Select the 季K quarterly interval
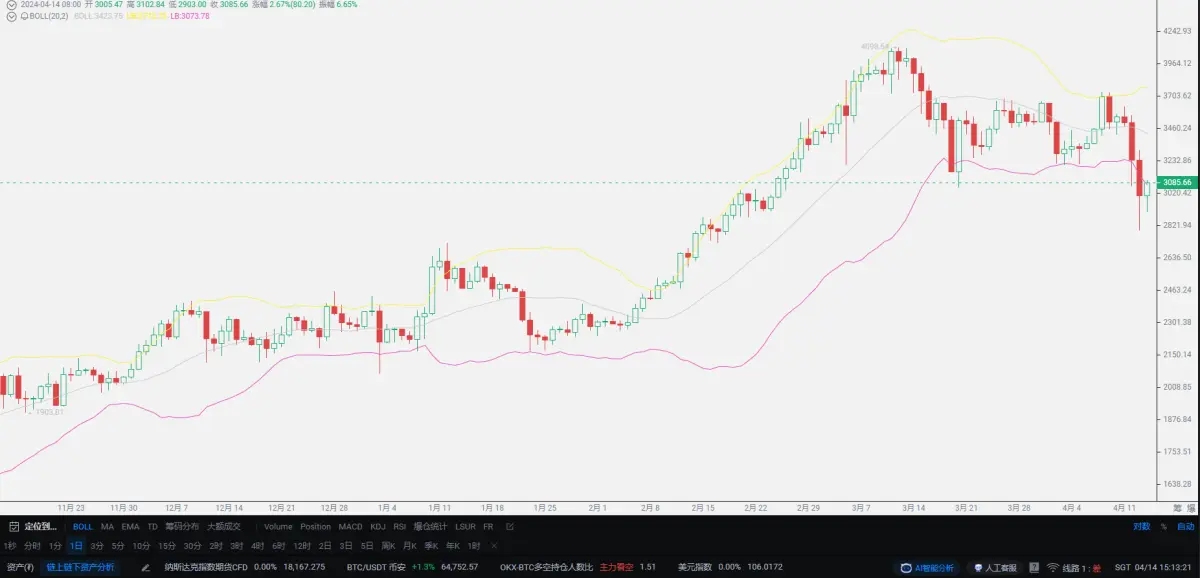The width and height of the screenshot is (1200, 578). click(432, 546)
